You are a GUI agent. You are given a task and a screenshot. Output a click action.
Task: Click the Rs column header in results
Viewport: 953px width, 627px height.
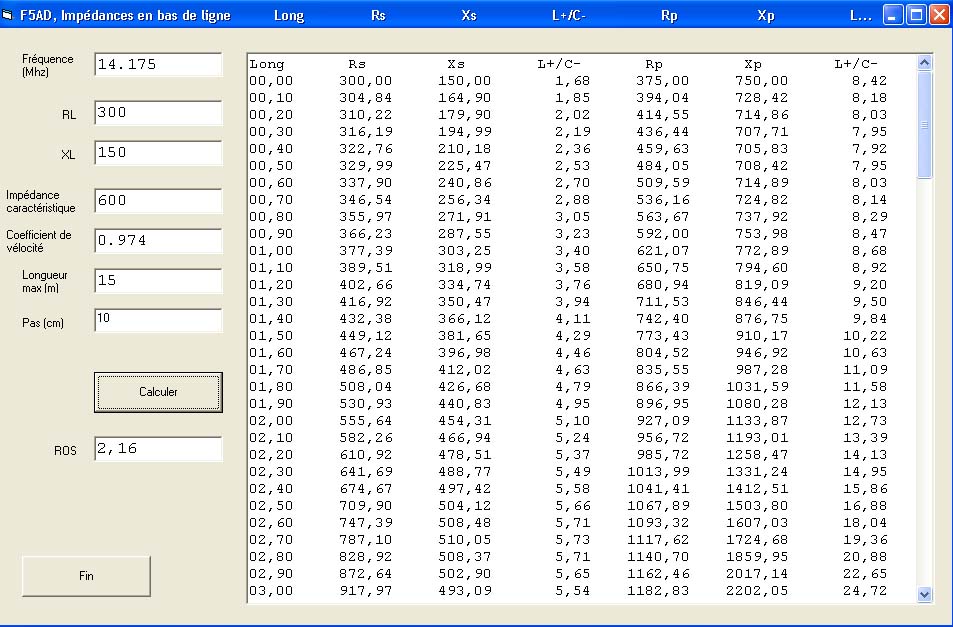(x=357, y=64)
